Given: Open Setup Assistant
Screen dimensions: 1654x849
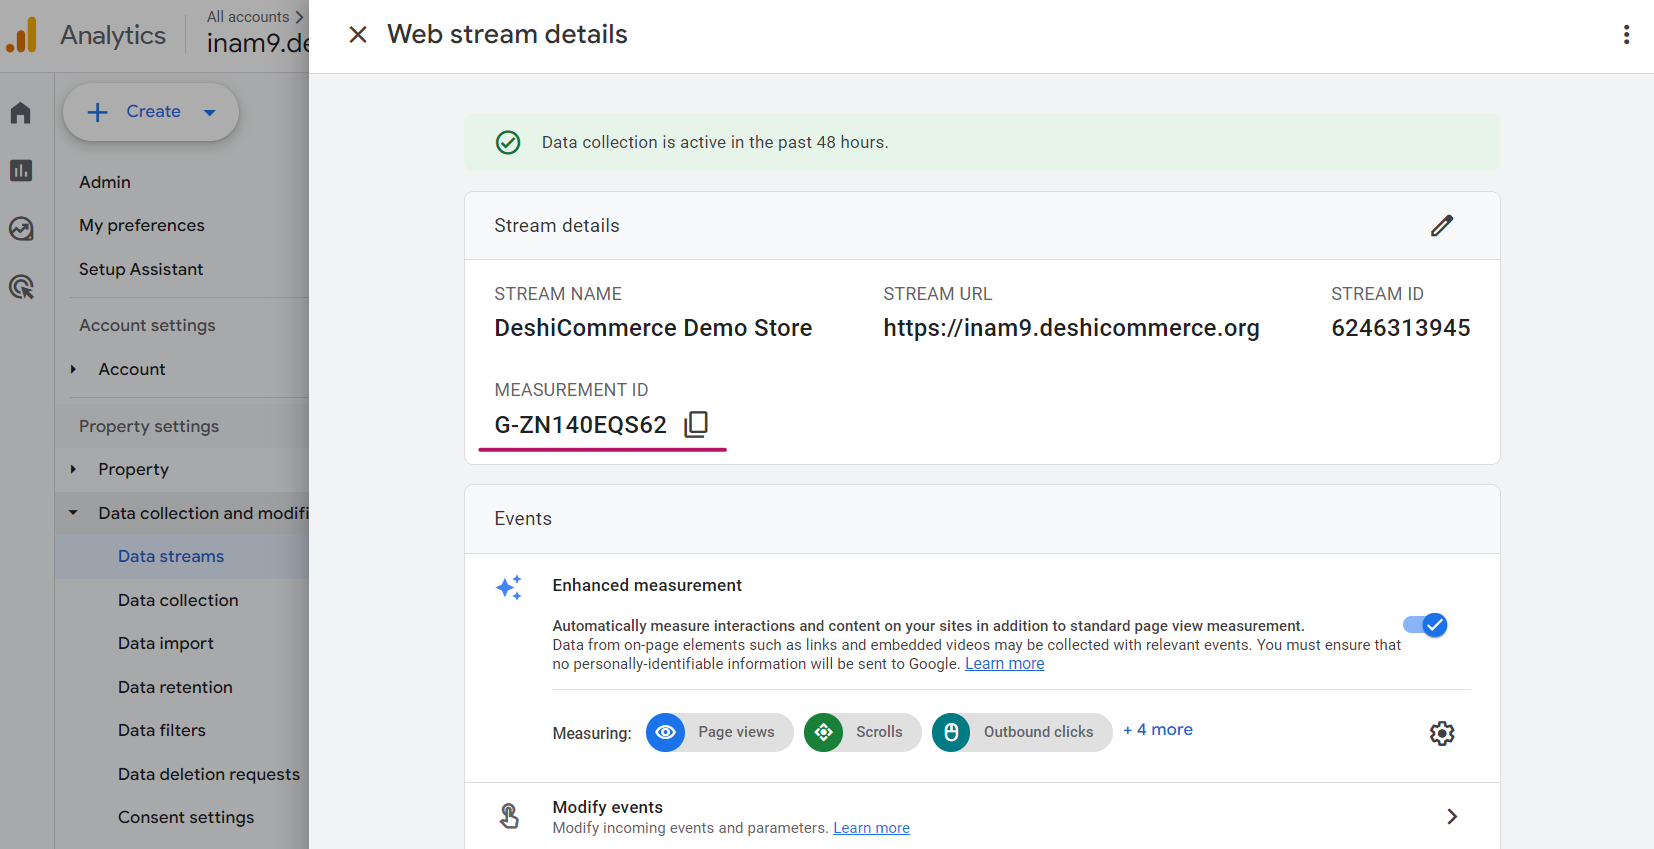Looking at the screenshot, I should [x=141, y=269].
